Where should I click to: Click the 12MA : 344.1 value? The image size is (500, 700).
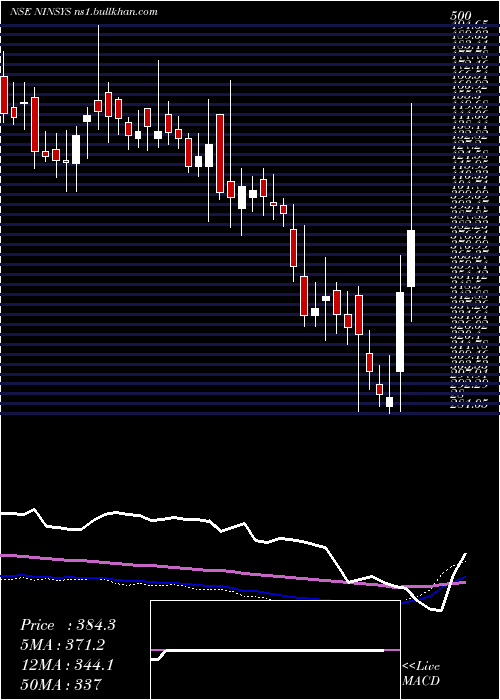point(67,665)
